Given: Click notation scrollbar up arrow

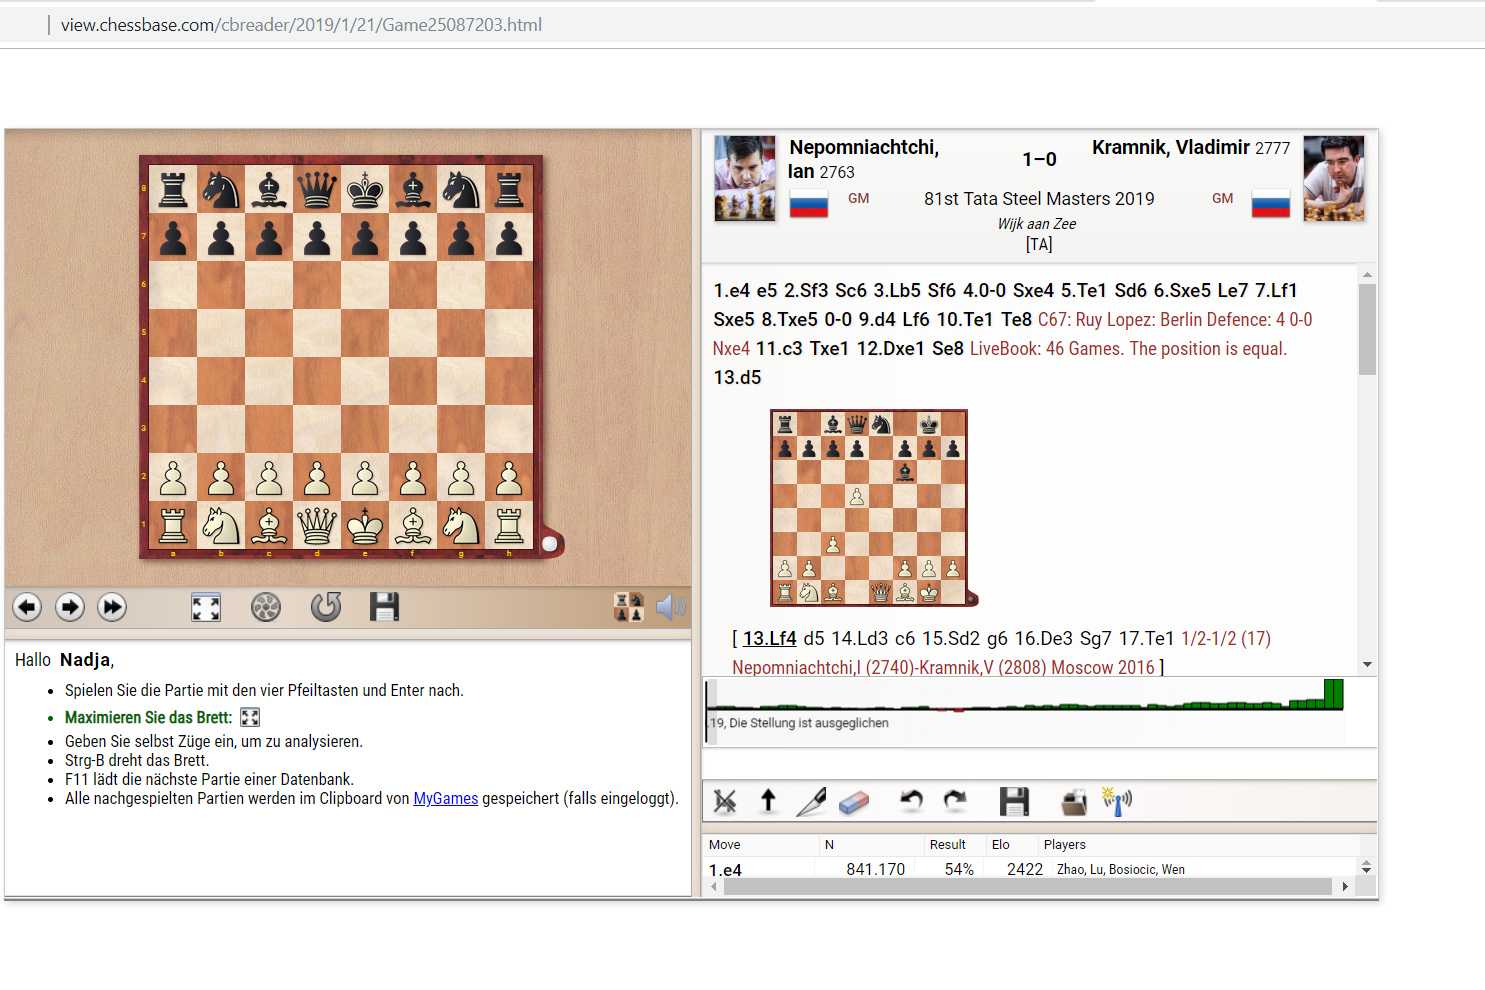Looking at the screenshot, I should 1367,274.
